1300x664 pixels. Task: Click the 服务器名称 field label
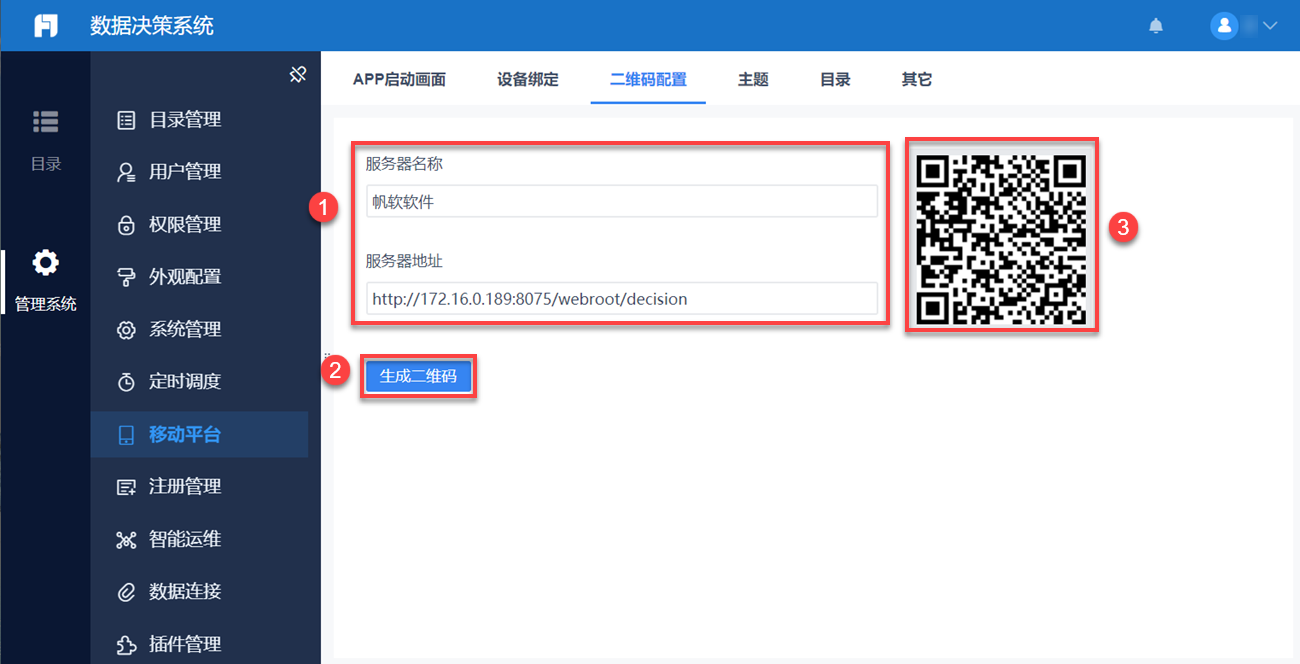click(x=404, y=163)
